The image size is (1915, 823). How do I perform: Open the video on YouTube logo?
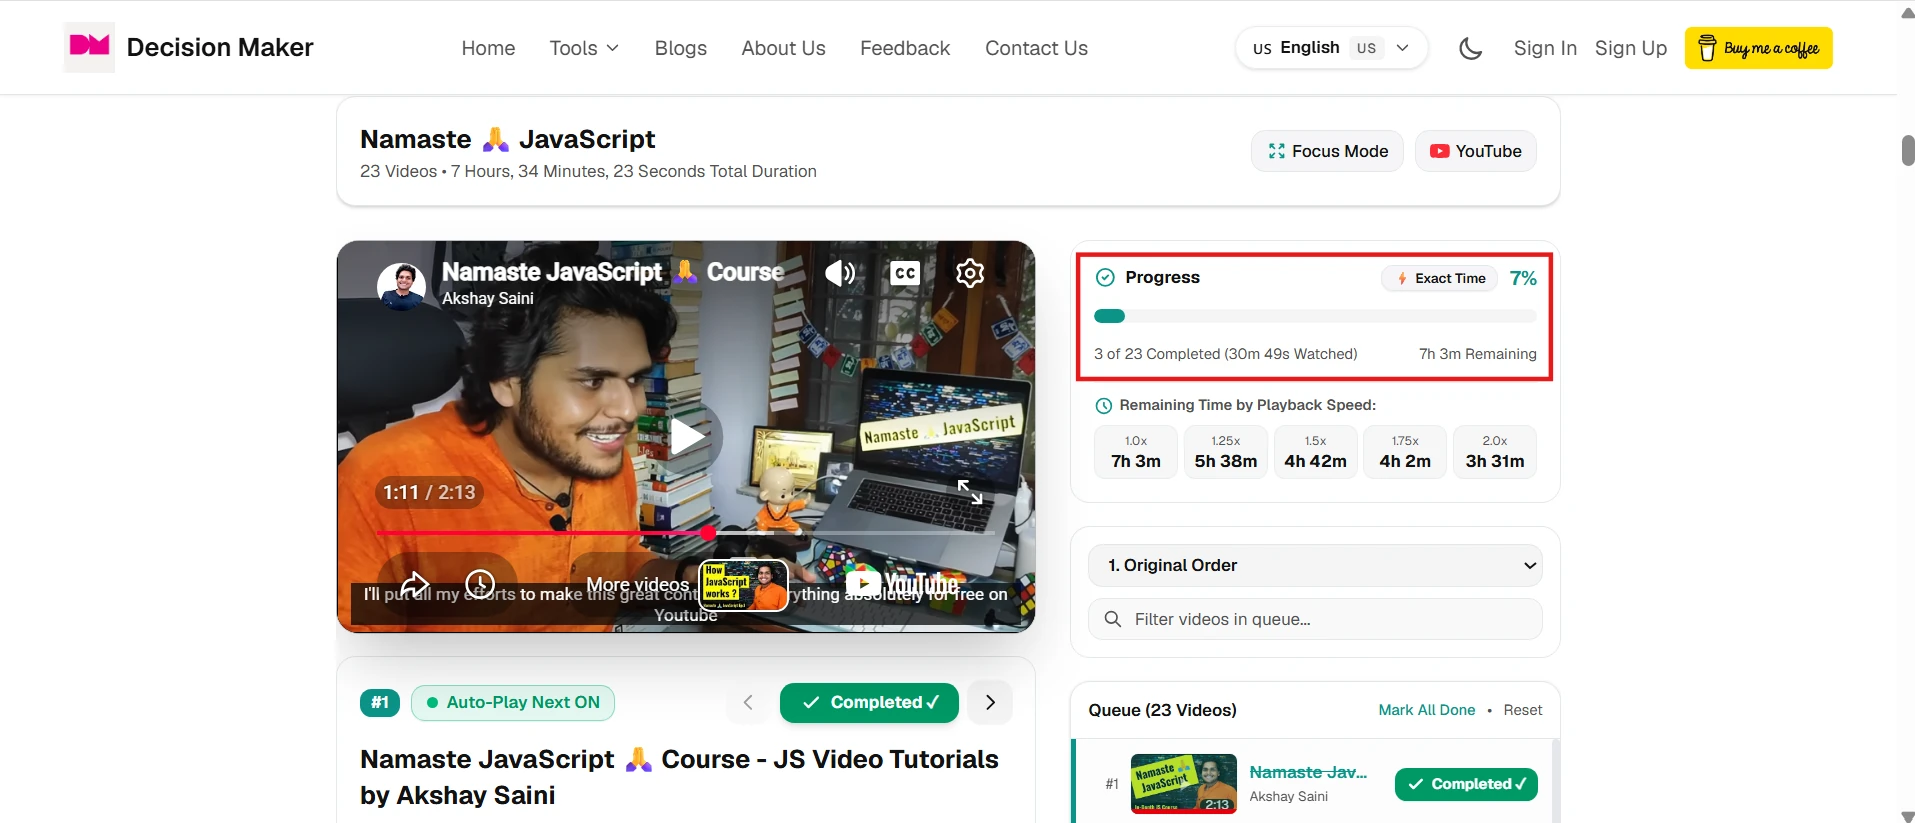click(903, 583)
